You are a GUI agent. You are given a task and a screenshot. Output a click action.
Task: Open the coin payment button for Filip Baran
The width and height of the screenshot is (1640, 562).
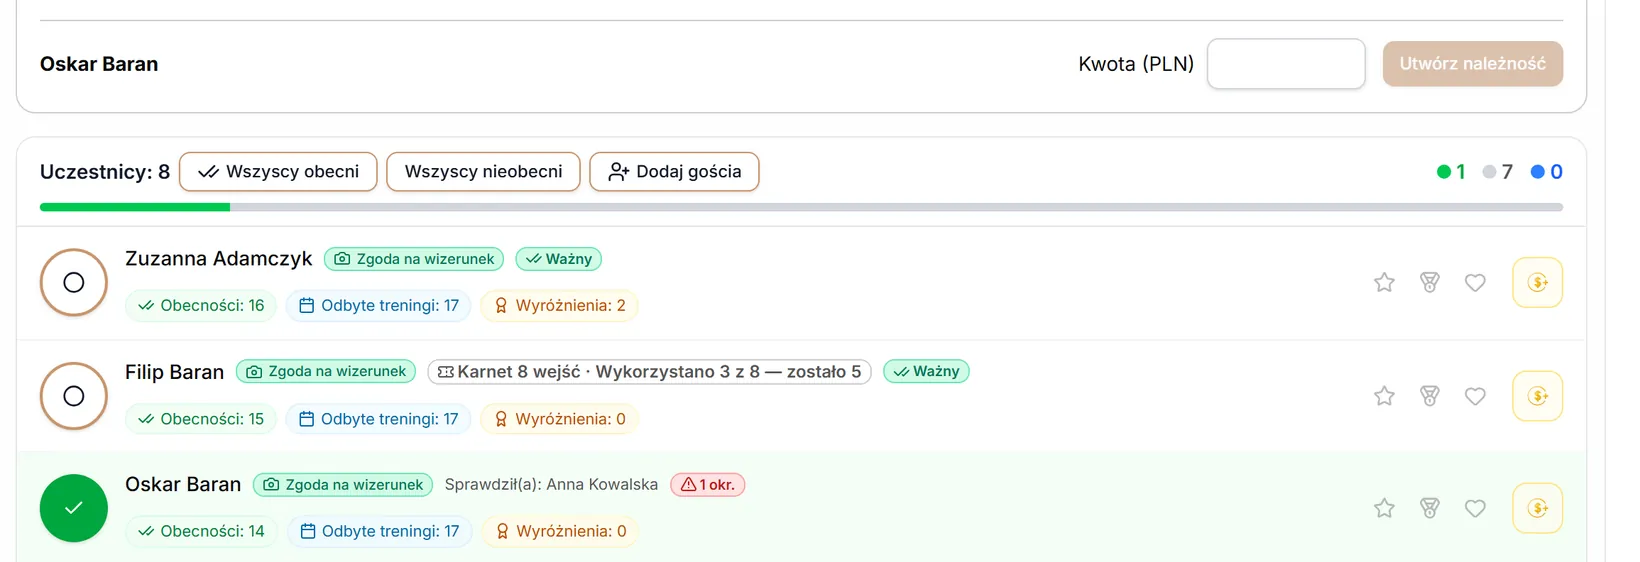coord(1538,396)
